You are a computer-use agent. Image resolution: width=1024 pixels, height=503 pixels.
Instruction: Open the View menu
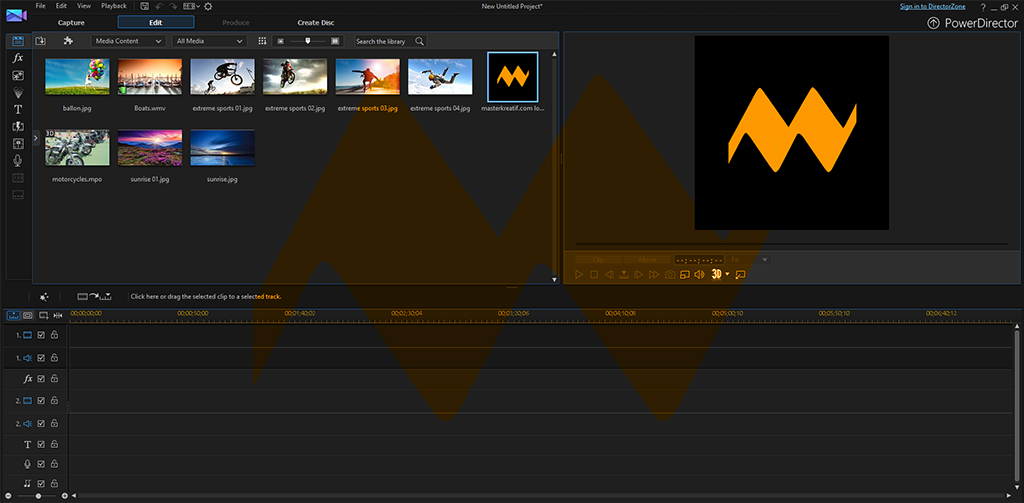pyautogui.click(x=84, y=6)
